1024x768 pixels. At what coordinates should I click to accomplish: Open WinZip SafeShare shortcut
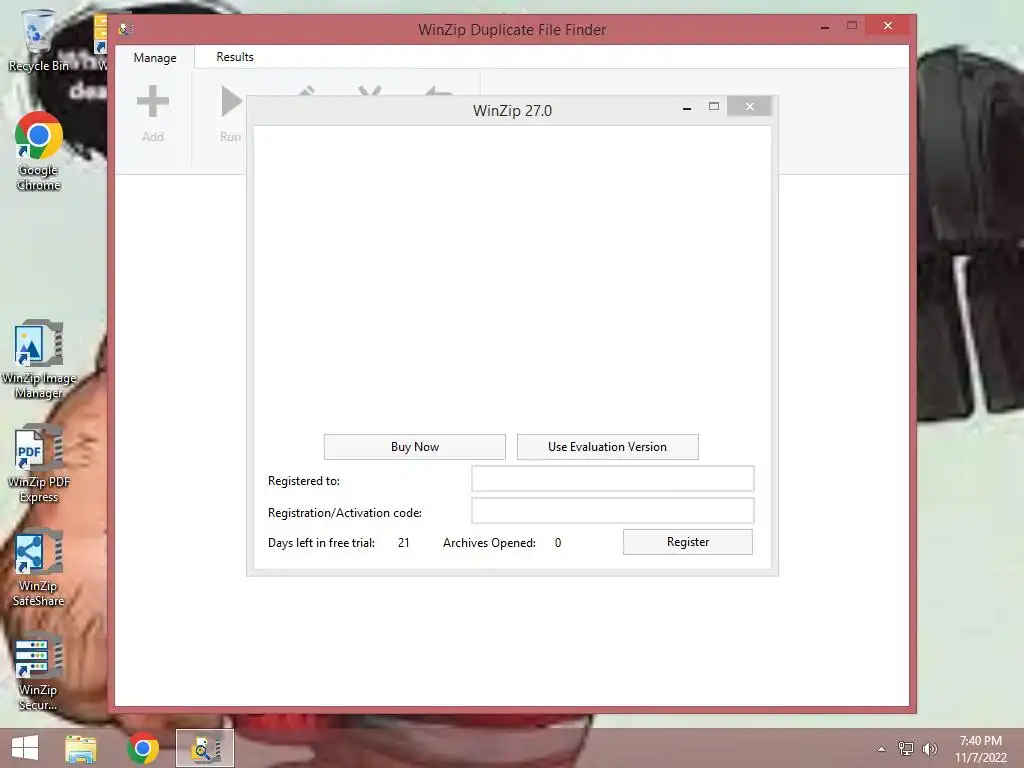point(39,568)
